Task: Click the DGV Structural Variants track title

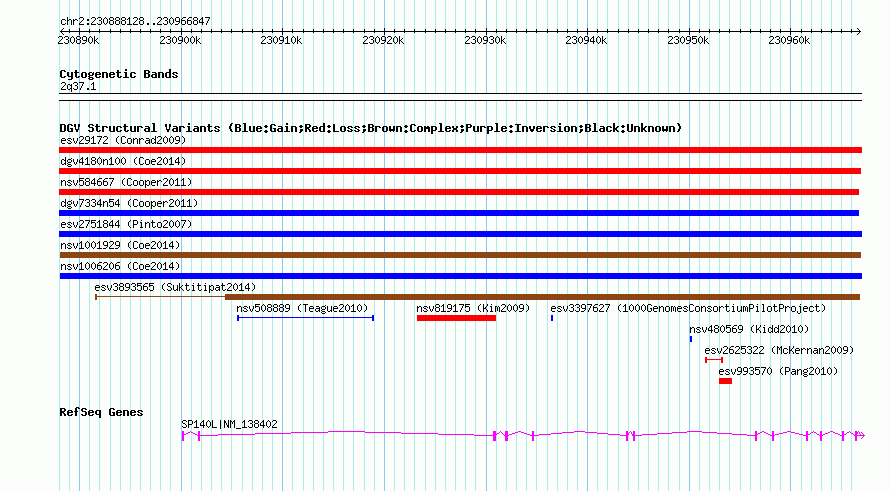Action: point(370,128)
